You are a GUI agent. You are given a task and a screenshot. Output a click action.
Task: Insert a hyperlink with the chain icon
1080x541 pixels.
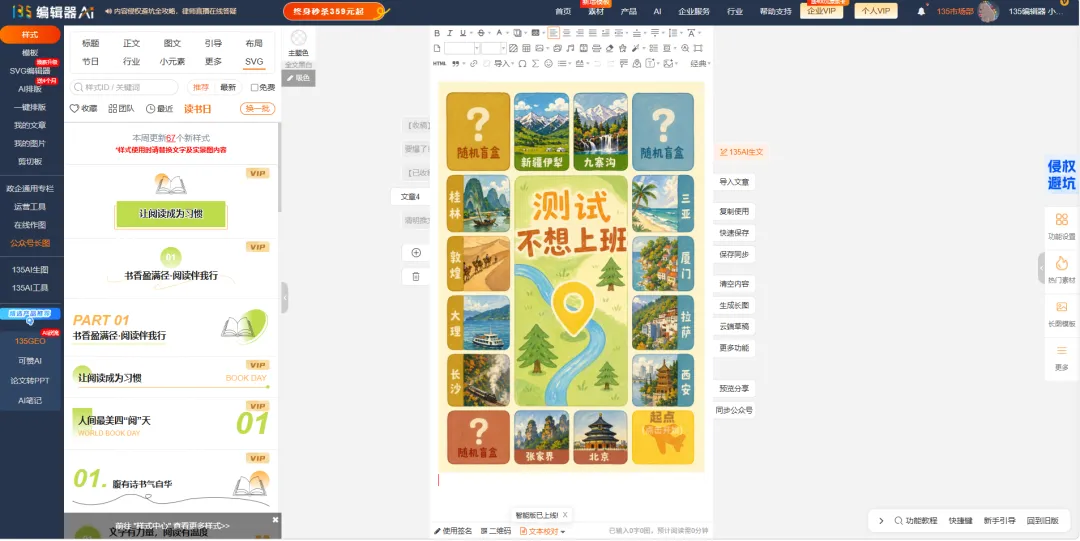(x=474, y=63)
